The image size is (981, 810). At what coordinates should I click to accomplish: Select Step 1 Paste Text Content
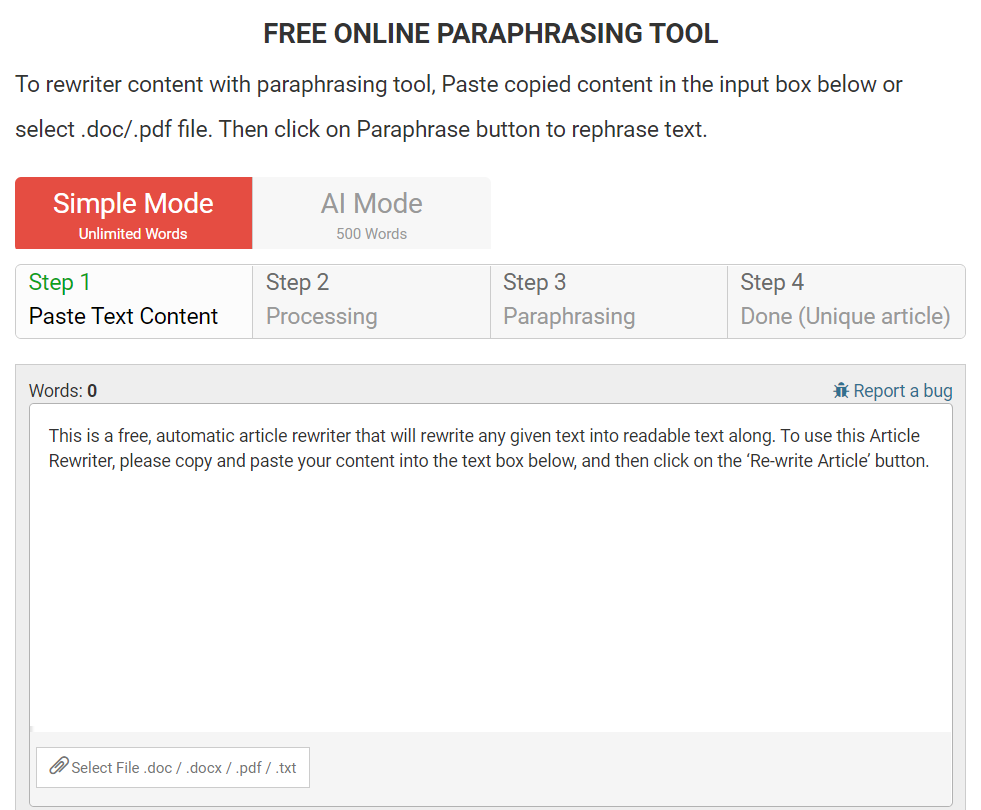coord(134,301)
